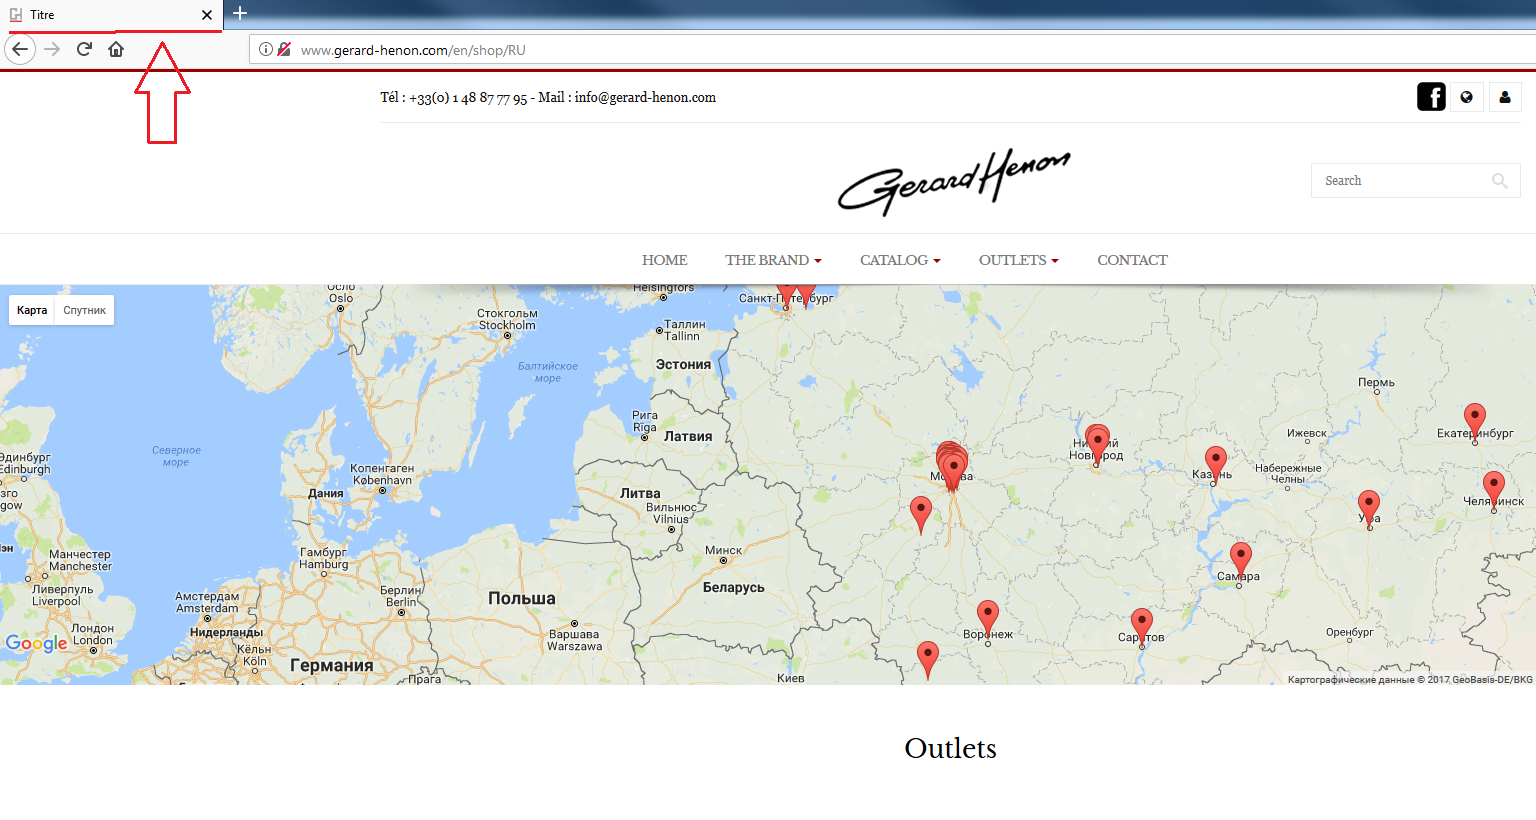
Task: Click the map pin at Челябинск
Action: pyautogui.click(x=1494, y=489)
